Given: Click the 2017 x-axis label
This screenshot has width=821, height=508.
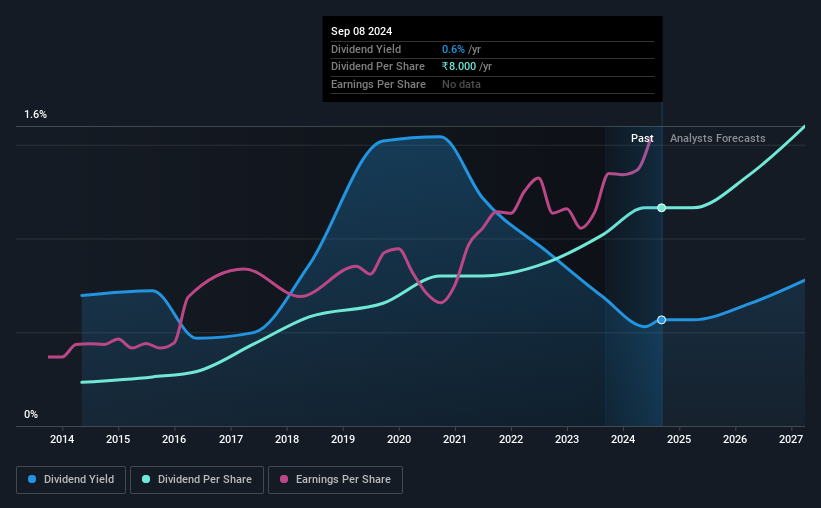Looking at the screenshot, I should [x=230, y=439].
